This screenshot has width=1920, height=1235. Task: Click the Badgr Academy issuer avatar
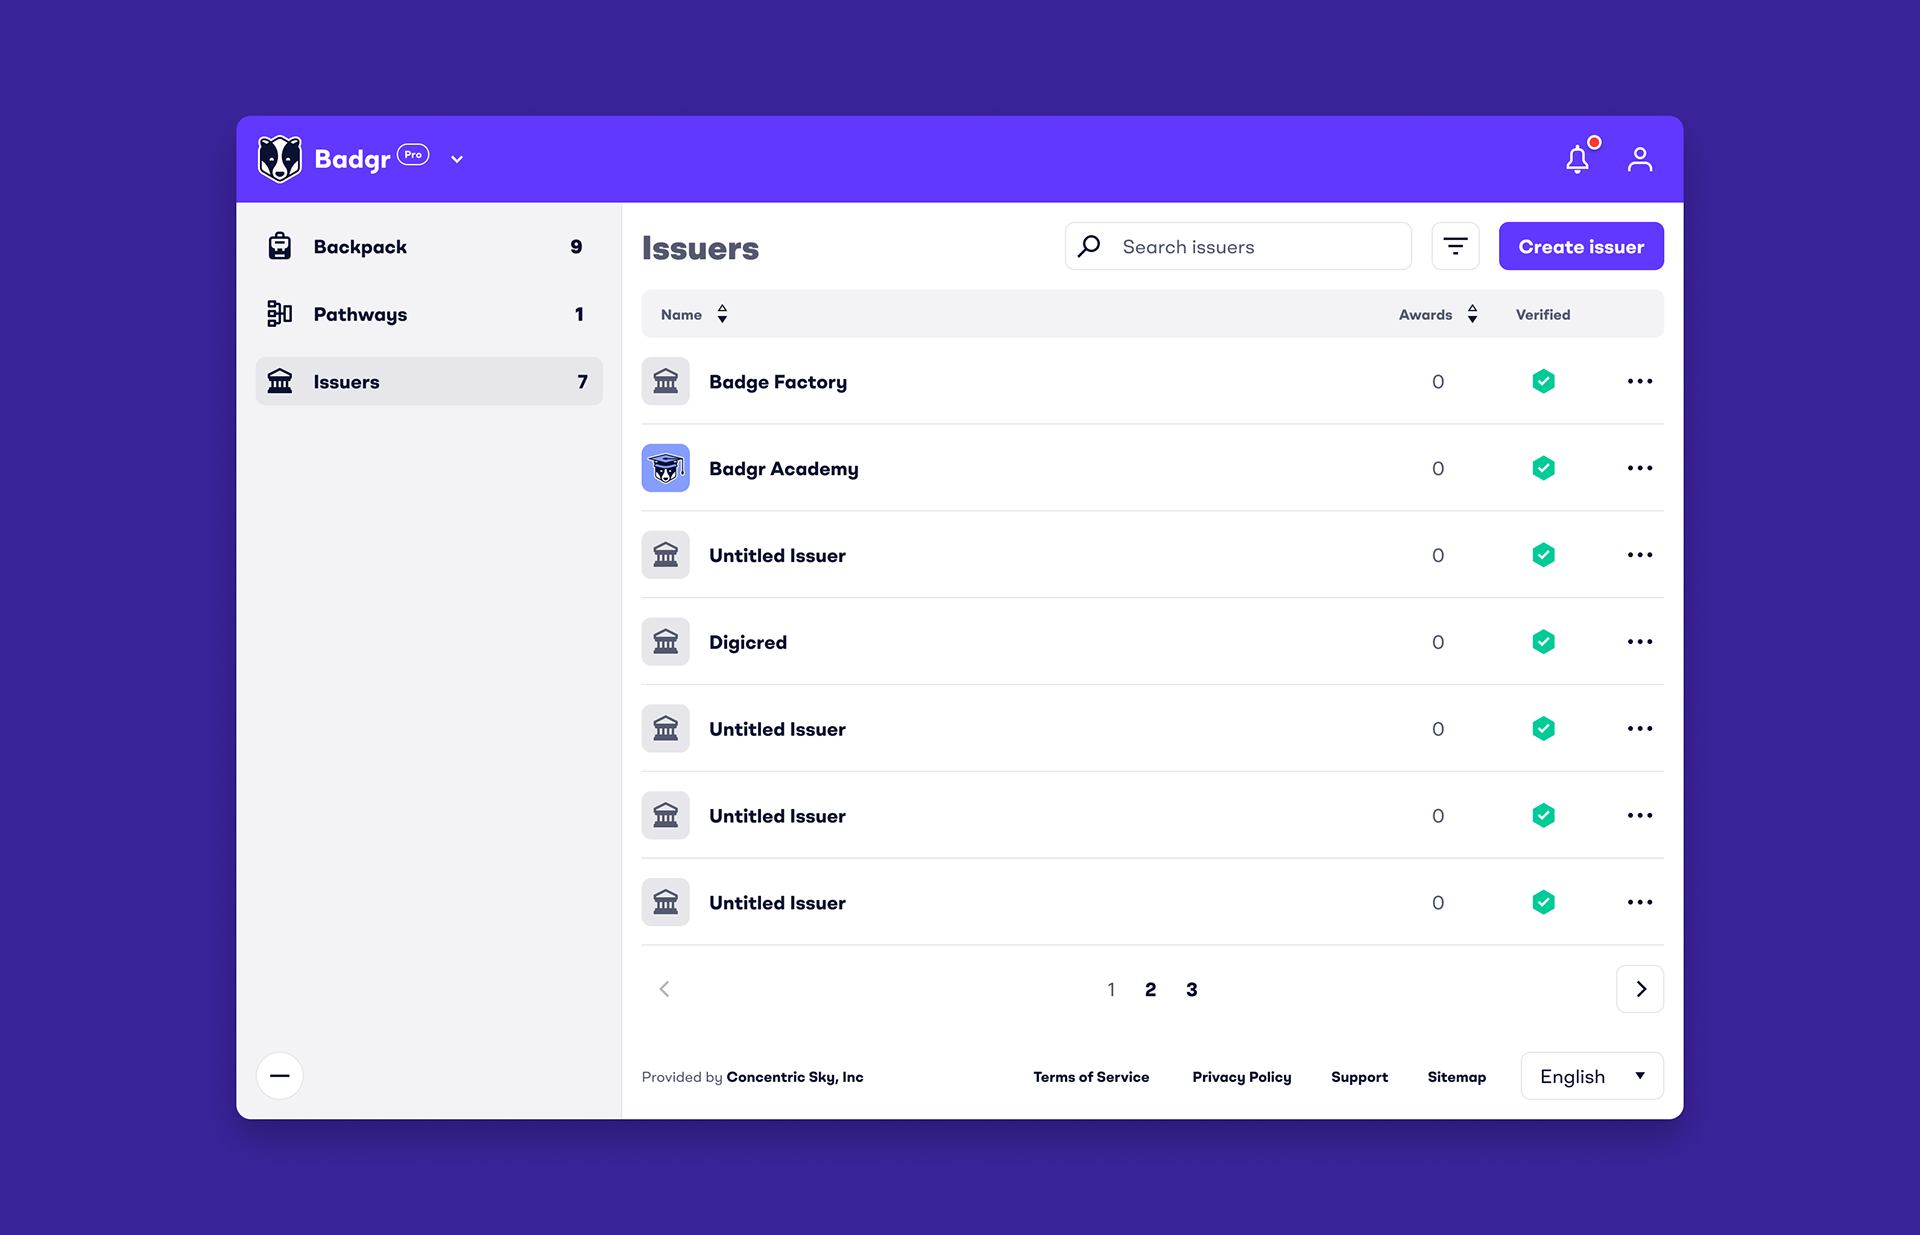click(x=665, y=468)
